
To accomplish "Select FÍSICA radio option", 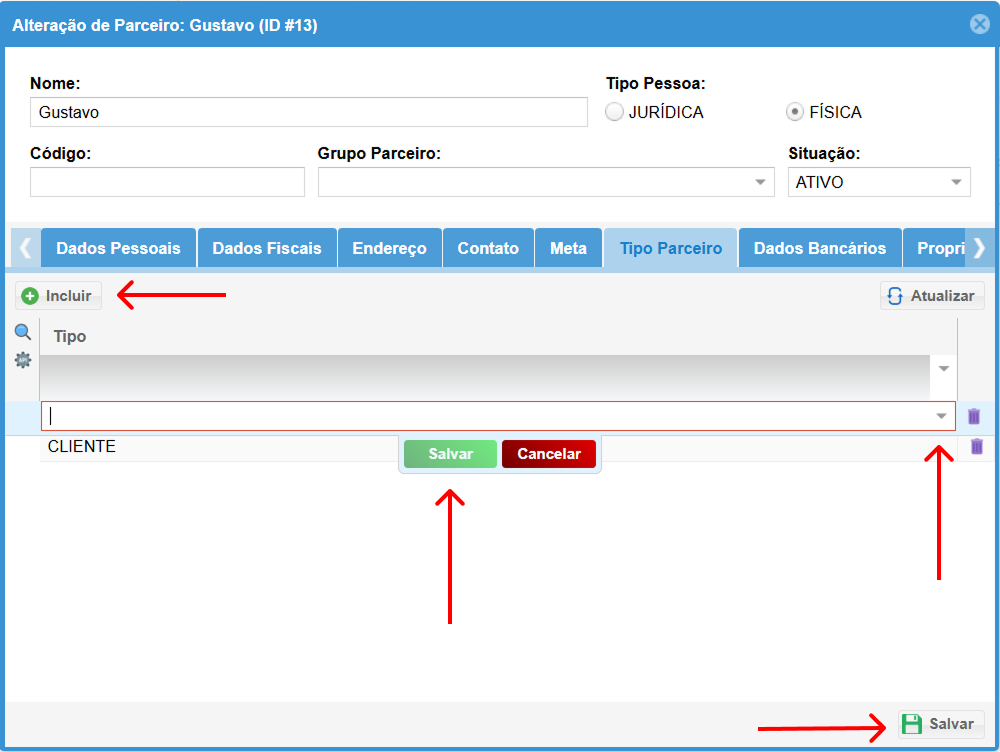I will coord(795,112).
